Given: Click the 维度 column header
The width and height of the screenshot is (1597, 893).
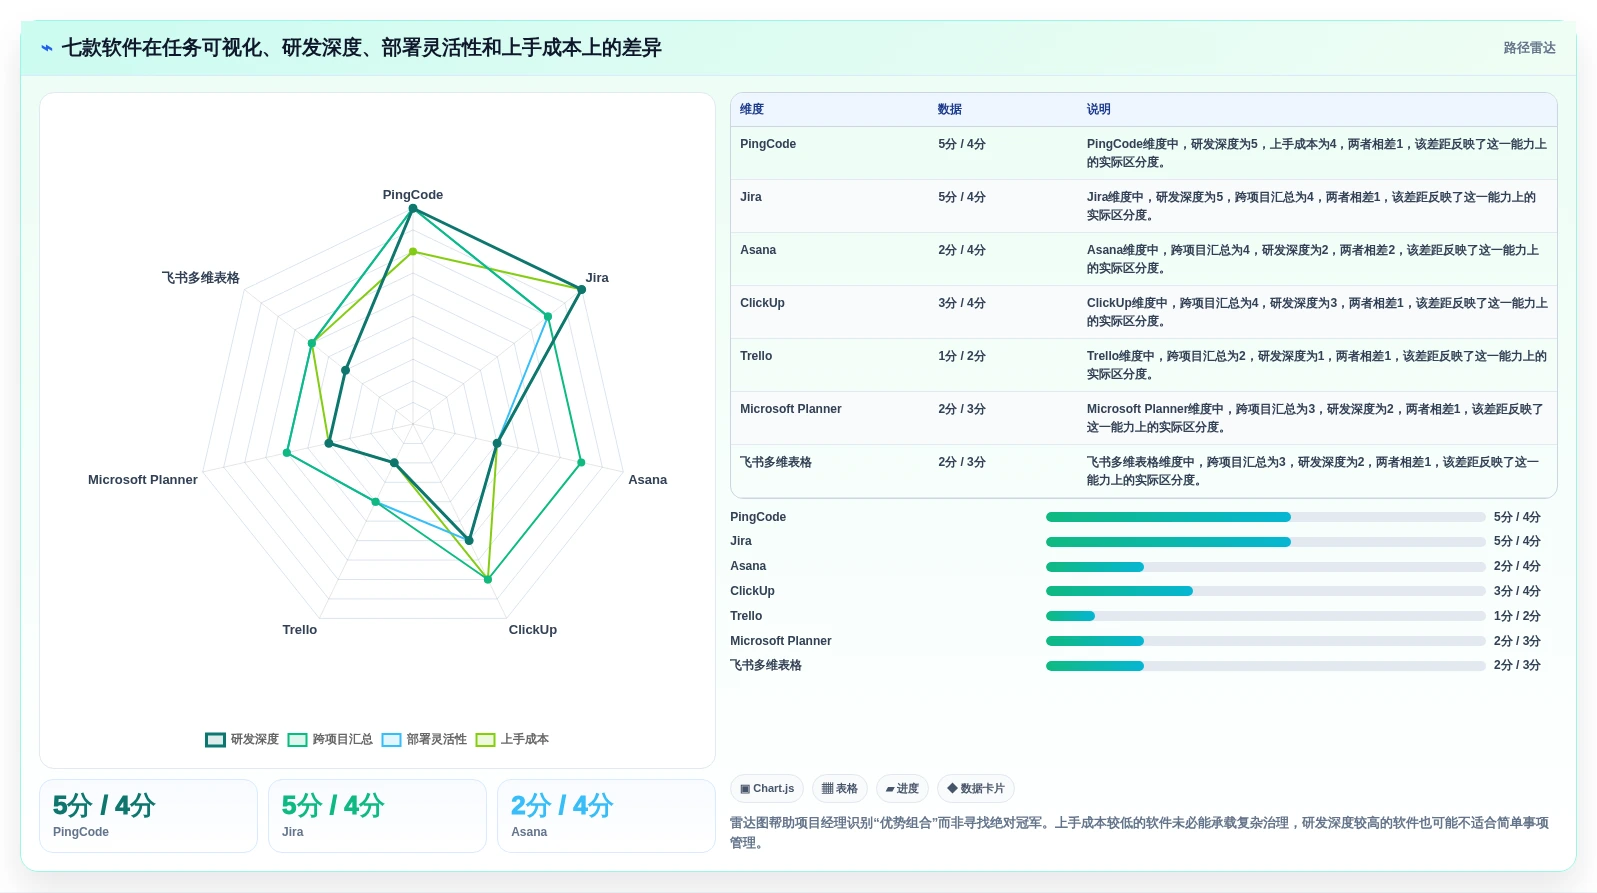Looking at the screenshot, I should point(752,110).
